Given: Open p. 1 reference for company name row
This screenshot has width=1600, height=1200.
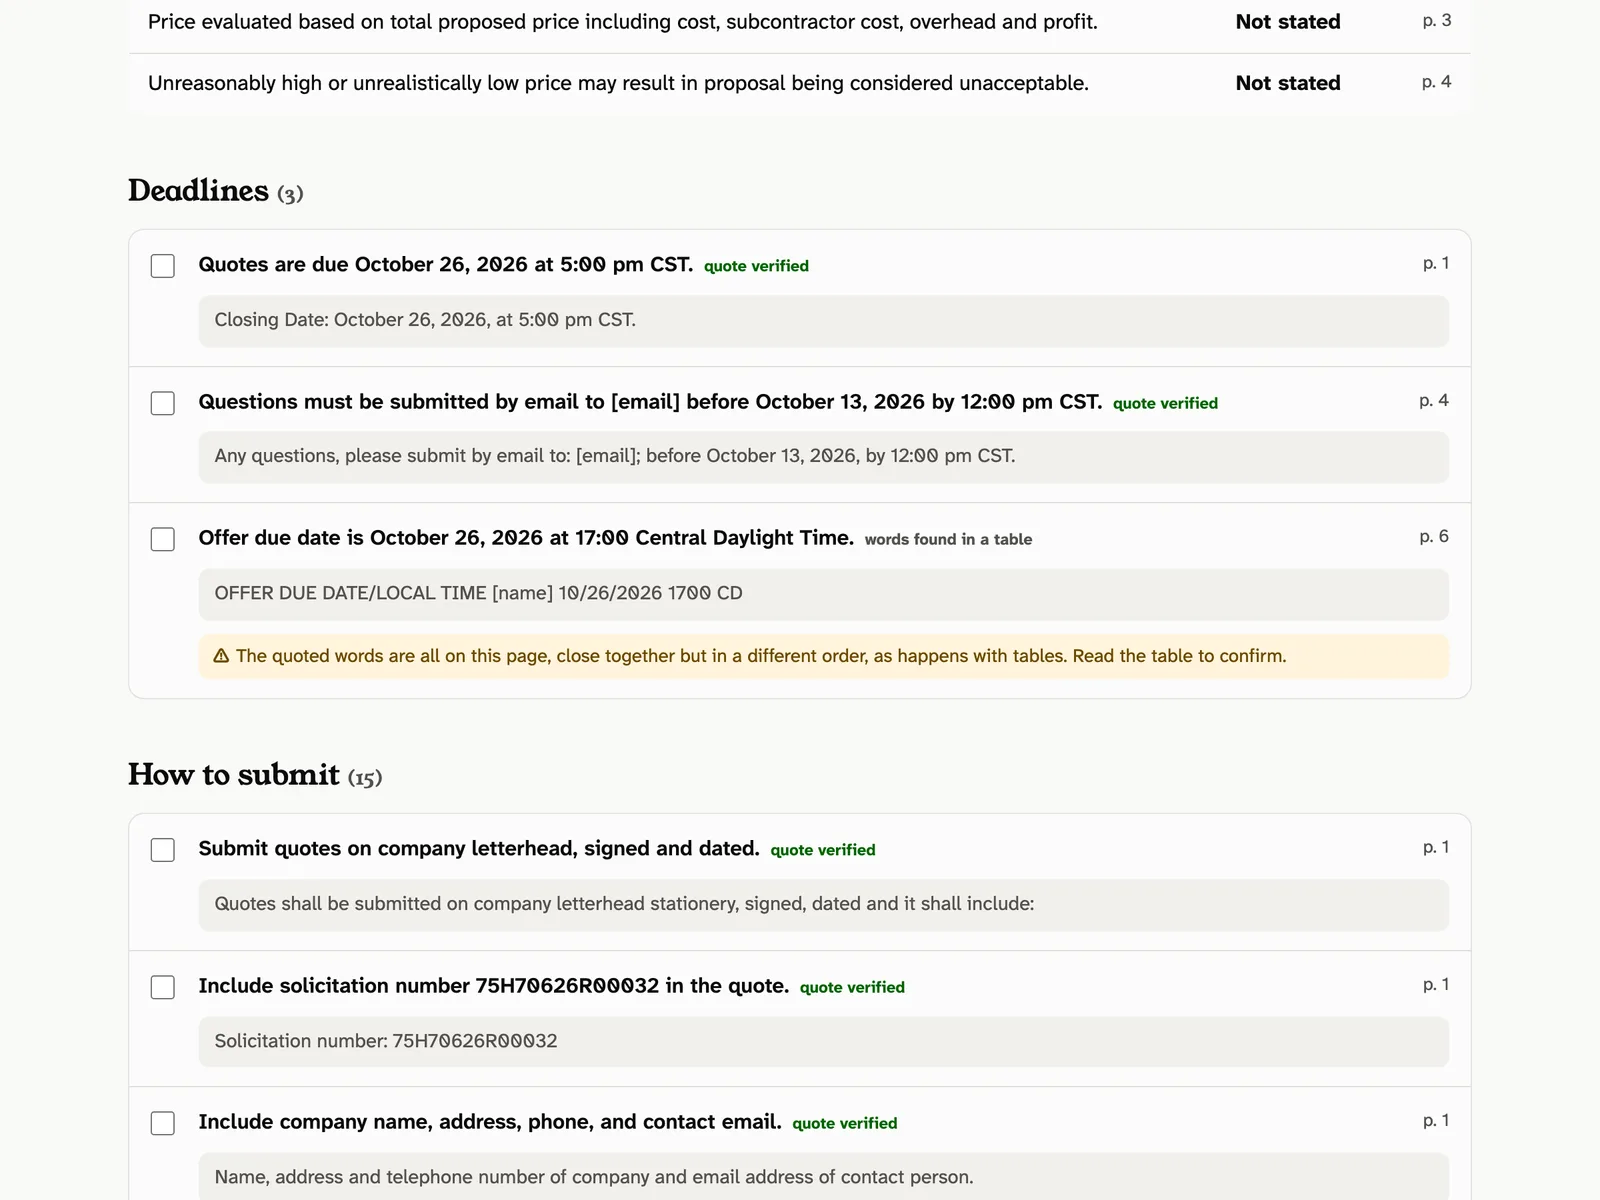Looking at the screenshot, I should coord(1436,1120).
